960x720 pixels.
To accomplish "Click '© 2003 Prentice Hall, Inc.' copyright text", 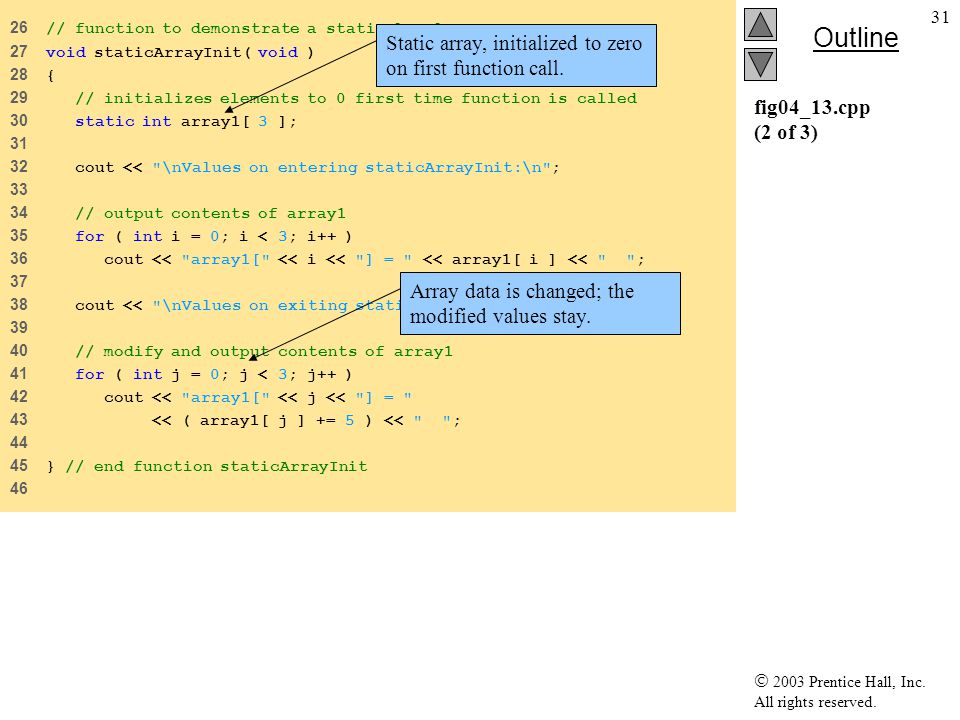I will tap(839, 681).
